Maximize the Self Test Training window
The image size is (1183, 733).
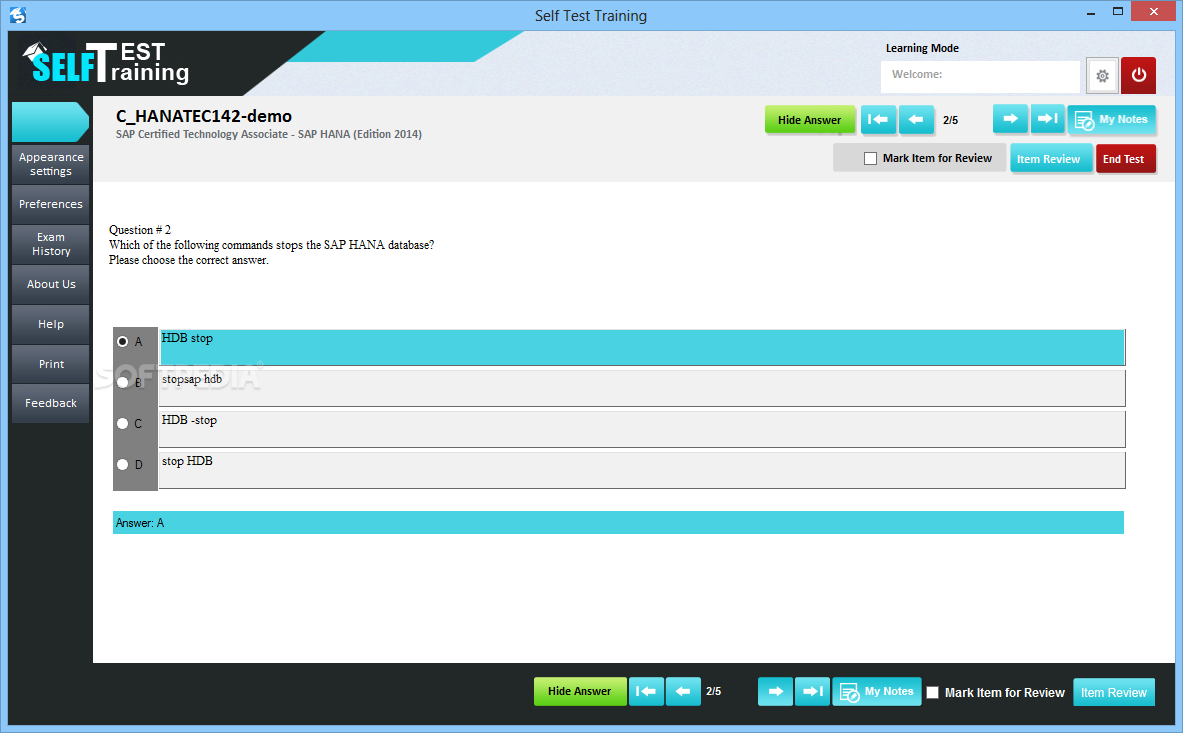(x=1118, y=11)
